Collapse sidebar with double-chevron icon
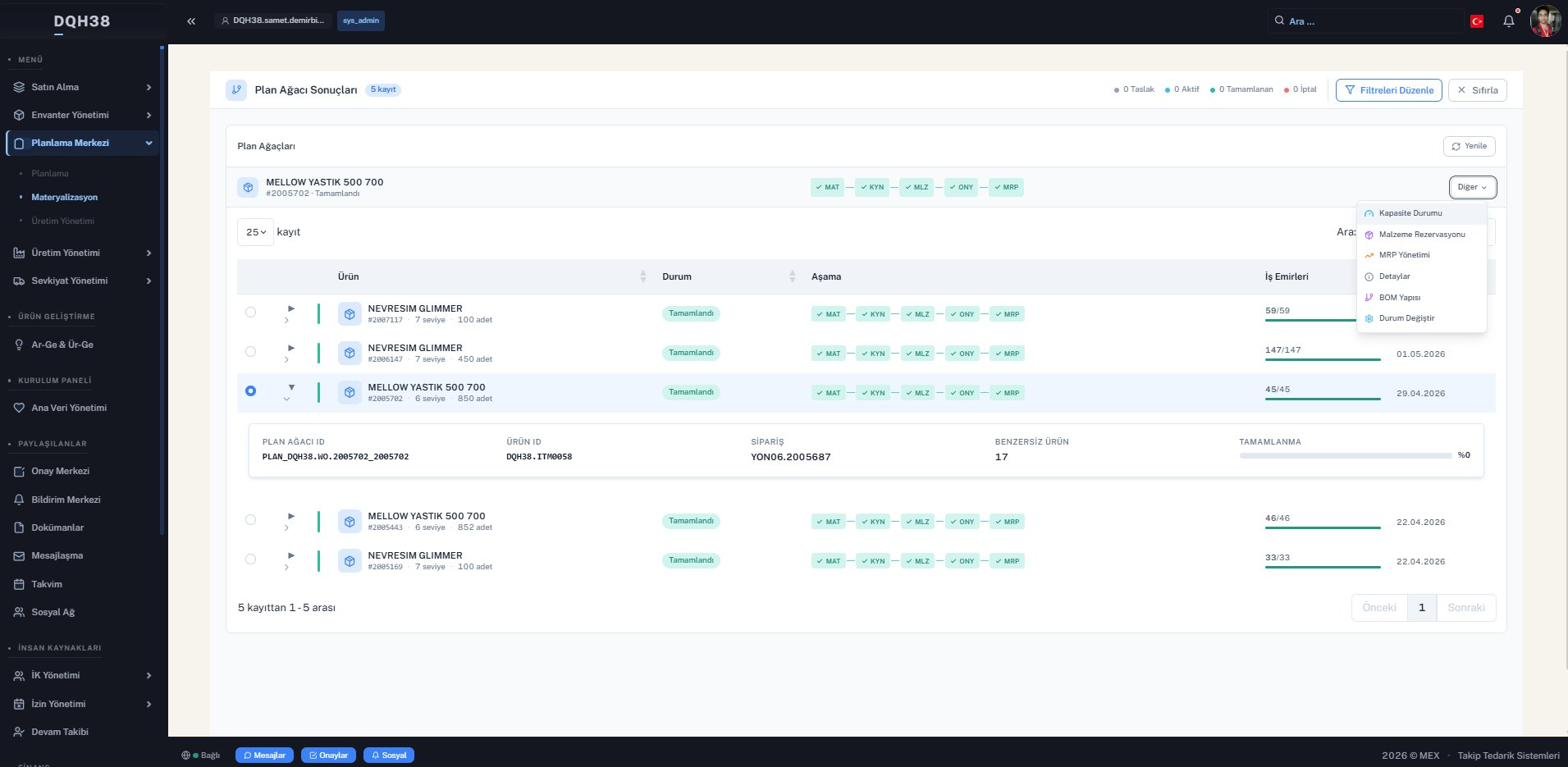This screenshot has width=1568, height=784. click(191, 21)
